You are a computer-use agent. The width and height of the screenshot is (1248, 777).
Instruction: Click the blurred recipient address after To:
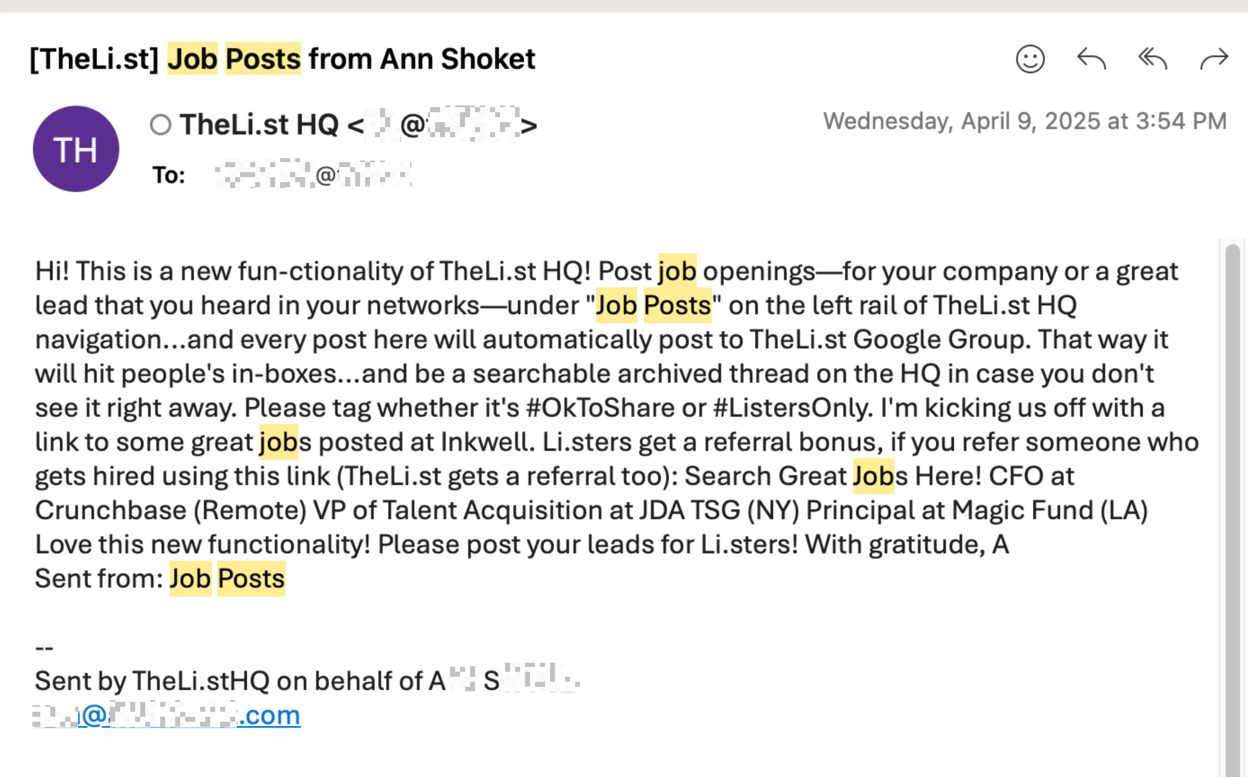[x=312, y=176]
